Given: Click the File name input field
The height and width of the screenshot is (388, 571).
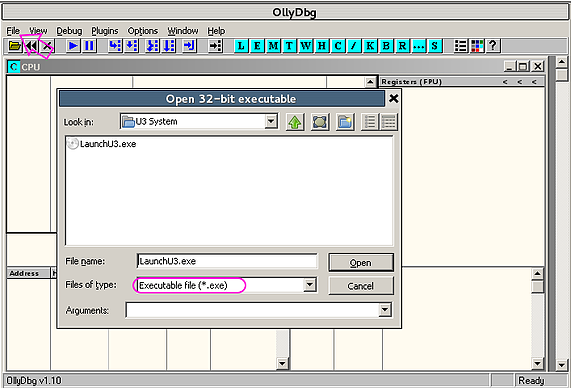Looking at the screenshot, I should click(227, 261).
